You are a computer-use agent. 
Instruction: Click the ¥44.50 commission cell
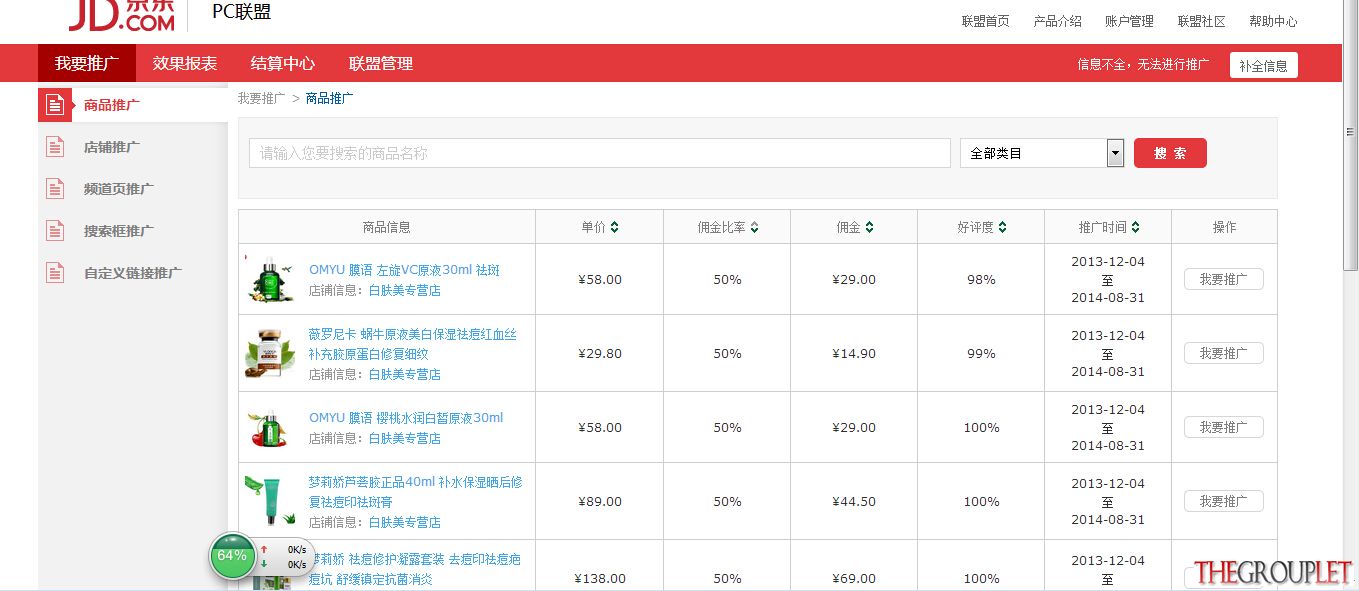(x=854, y=501)
